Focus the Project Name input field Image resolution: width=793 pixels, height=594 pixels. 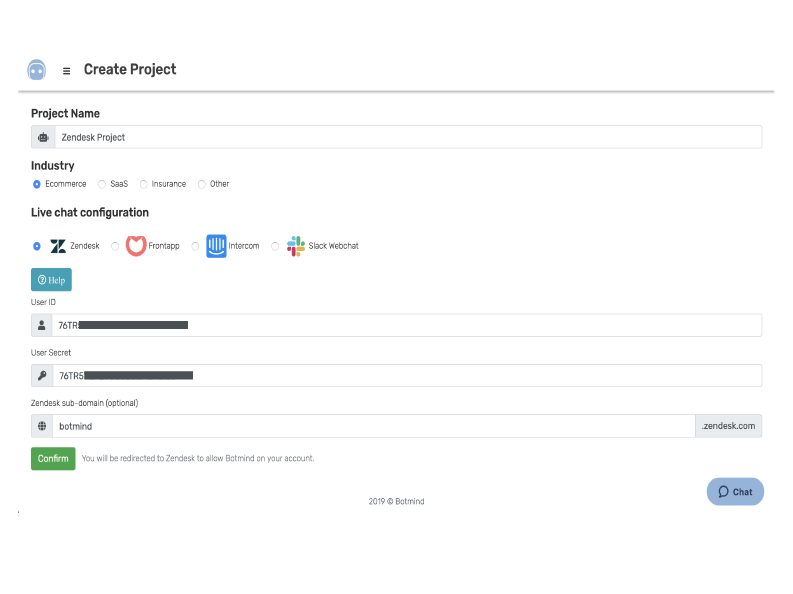pyautogui.click(x=408, y=137)
